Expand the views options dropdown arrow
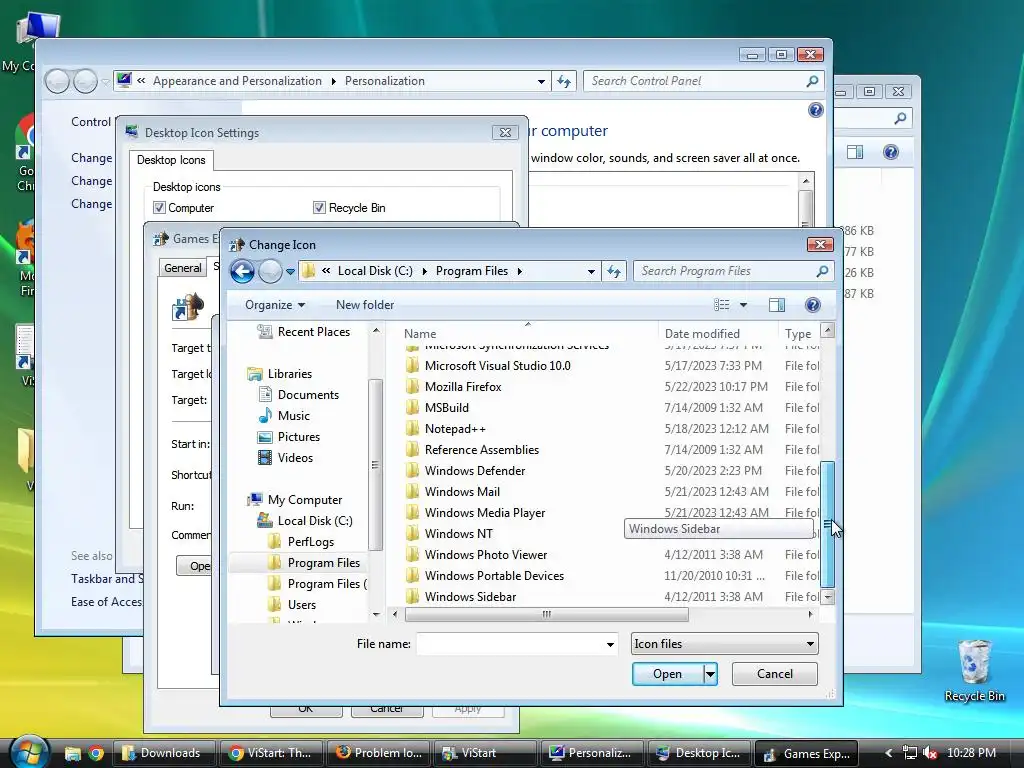 click(x=743, y=305)
